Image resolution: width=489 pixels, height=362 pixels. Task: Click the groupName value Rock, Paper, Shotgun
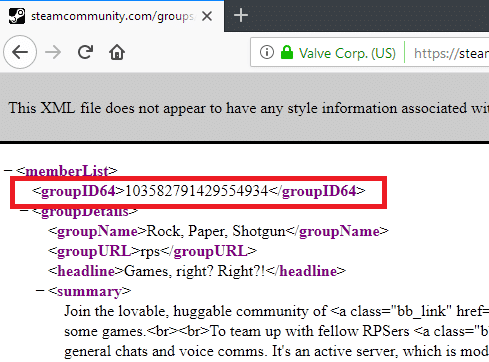pos(216,231)
